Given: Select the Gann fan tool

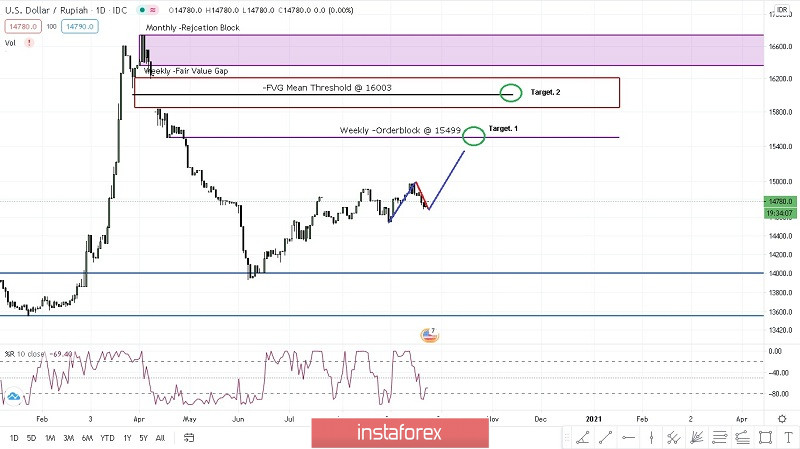Looking at the screenshot, I should (696, 437).
